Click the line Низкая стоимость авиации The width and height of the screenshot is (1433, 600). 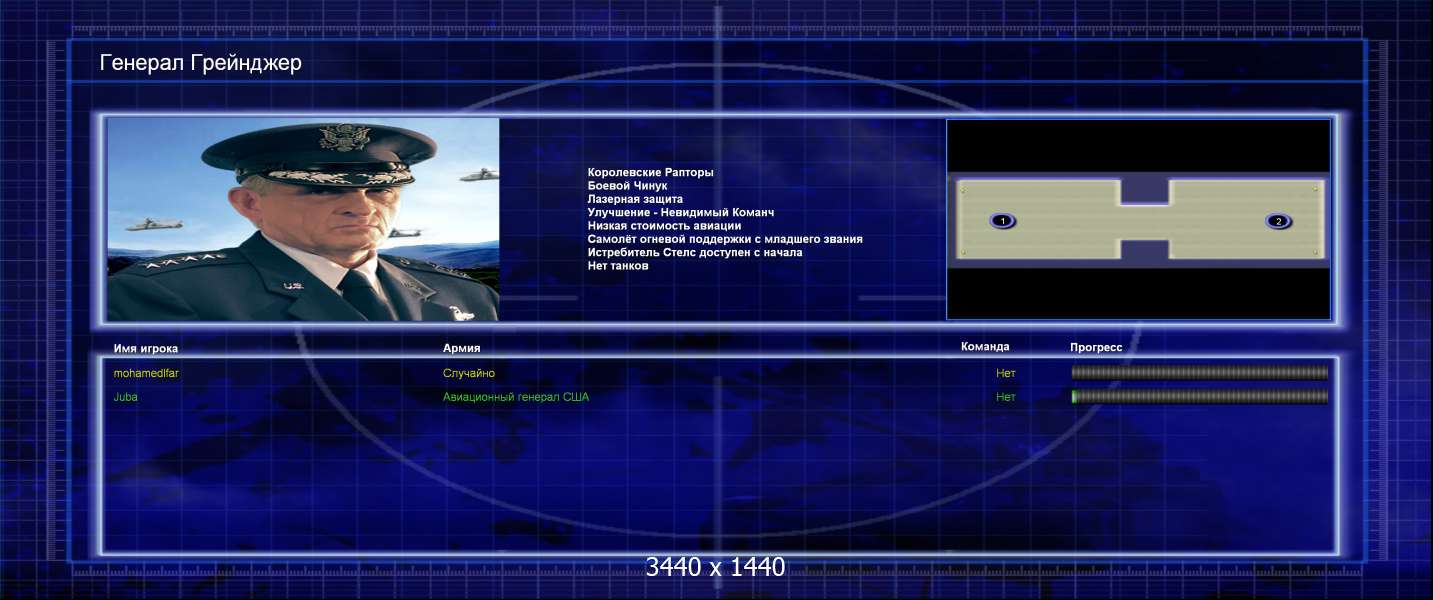click(x=665, y=226)
